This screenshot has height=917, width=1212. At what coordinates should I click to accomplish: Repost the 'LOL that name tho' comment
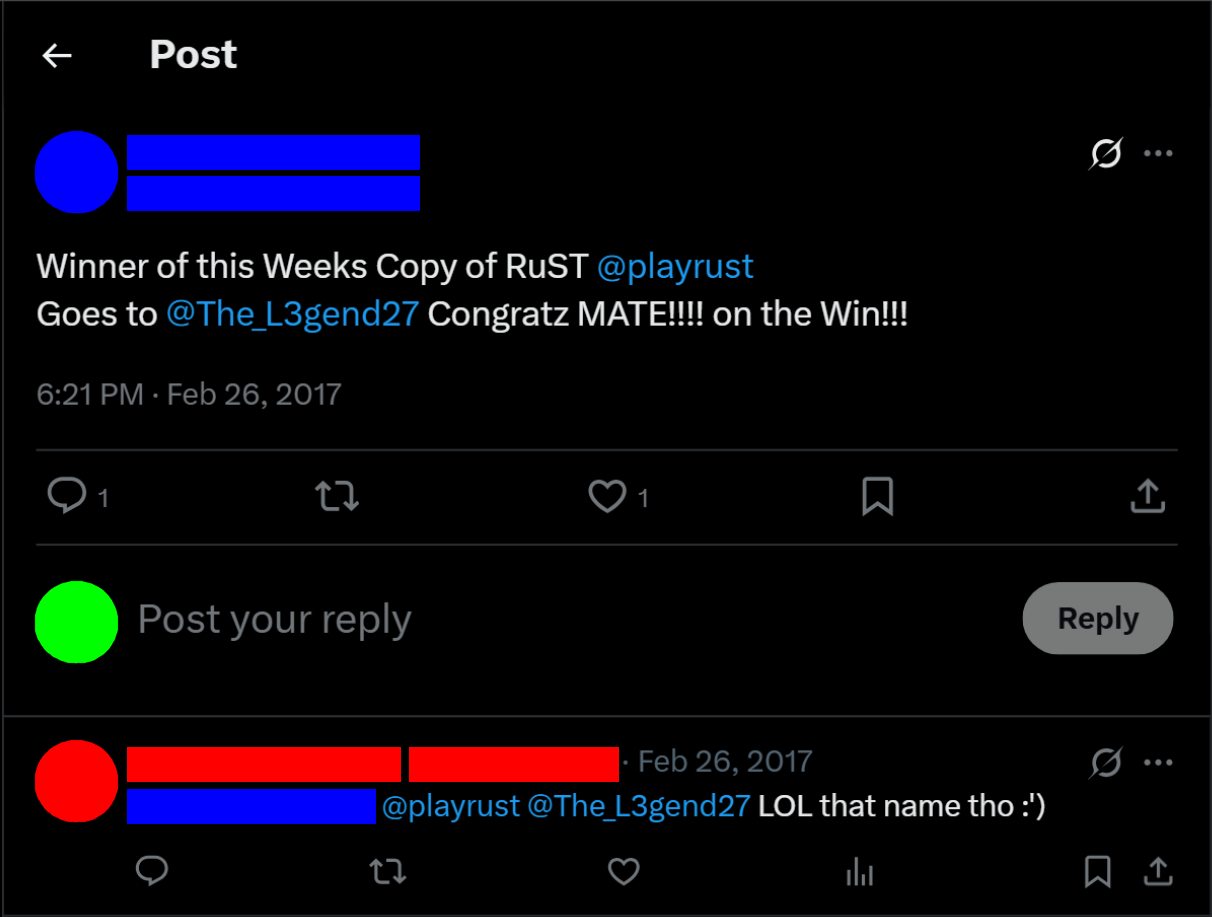tap(388, 872)
